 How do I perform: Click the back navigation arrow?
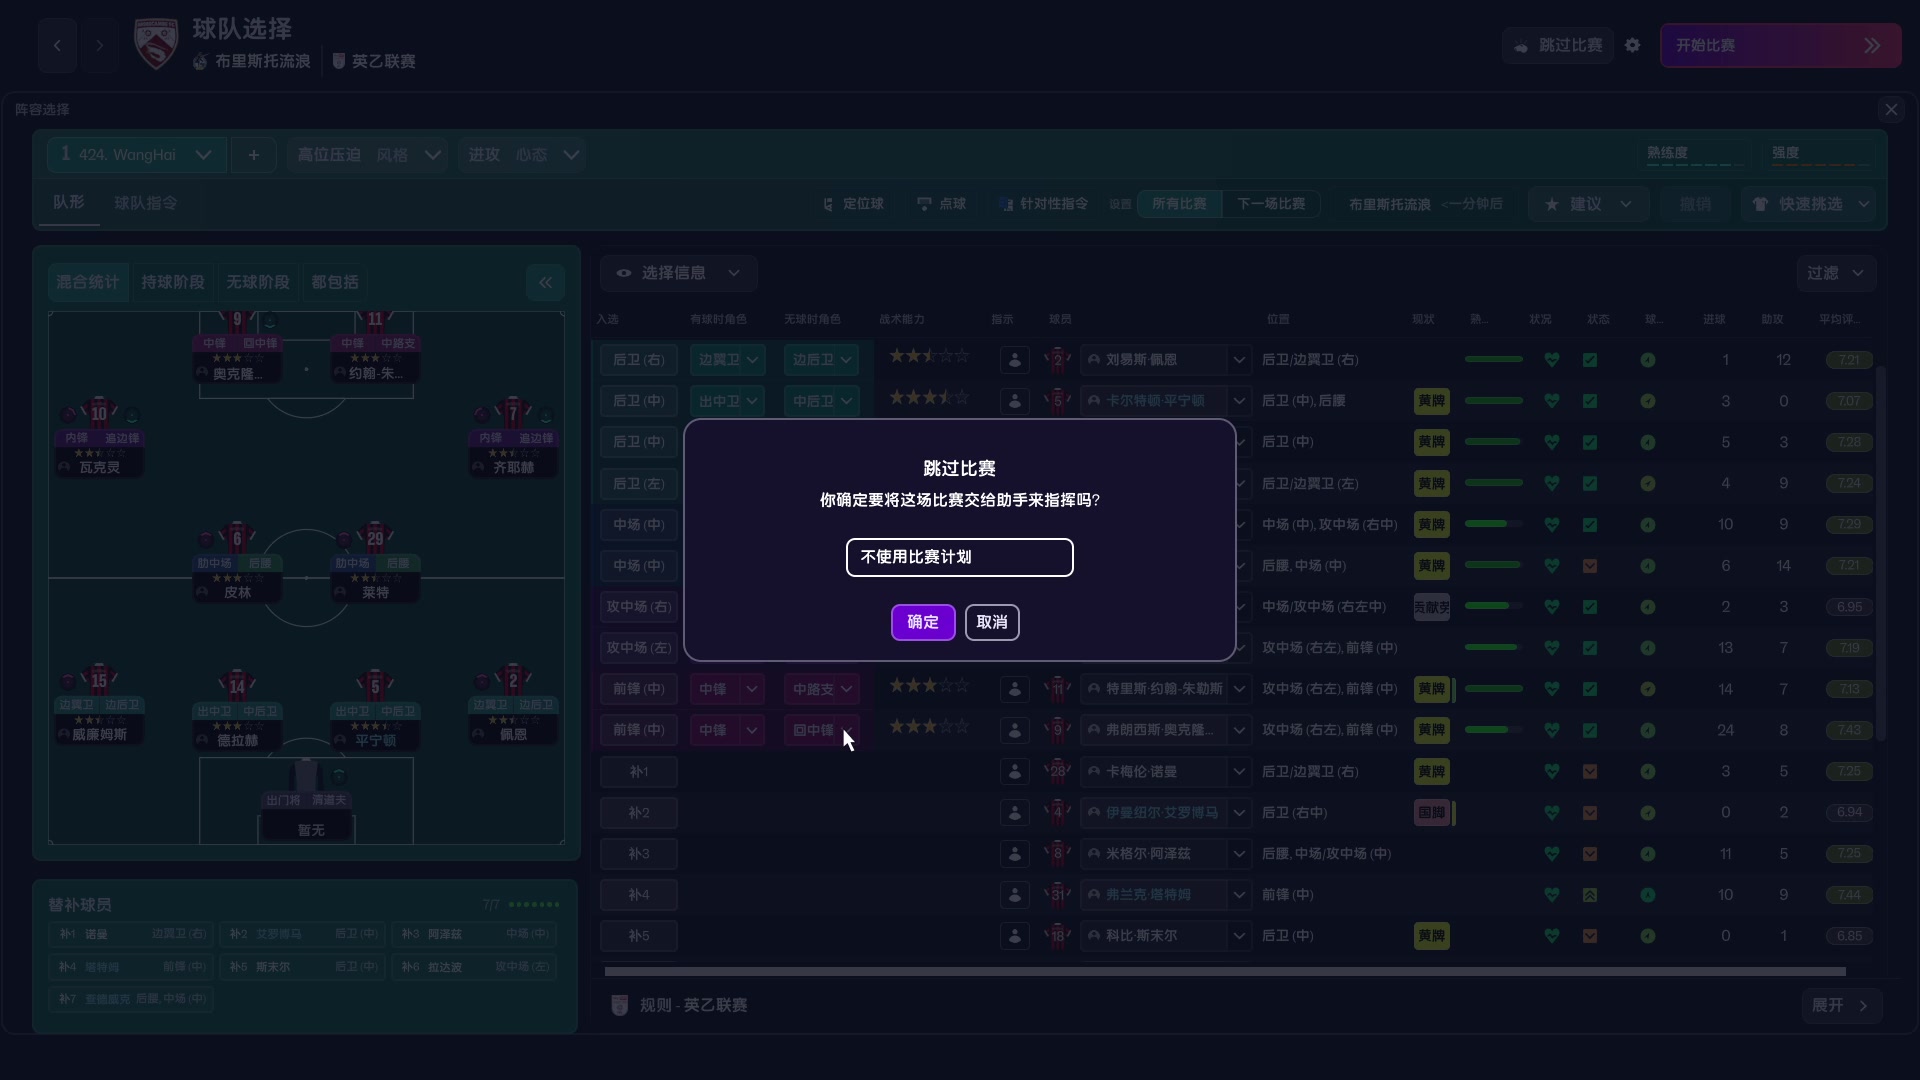point(56,45)
